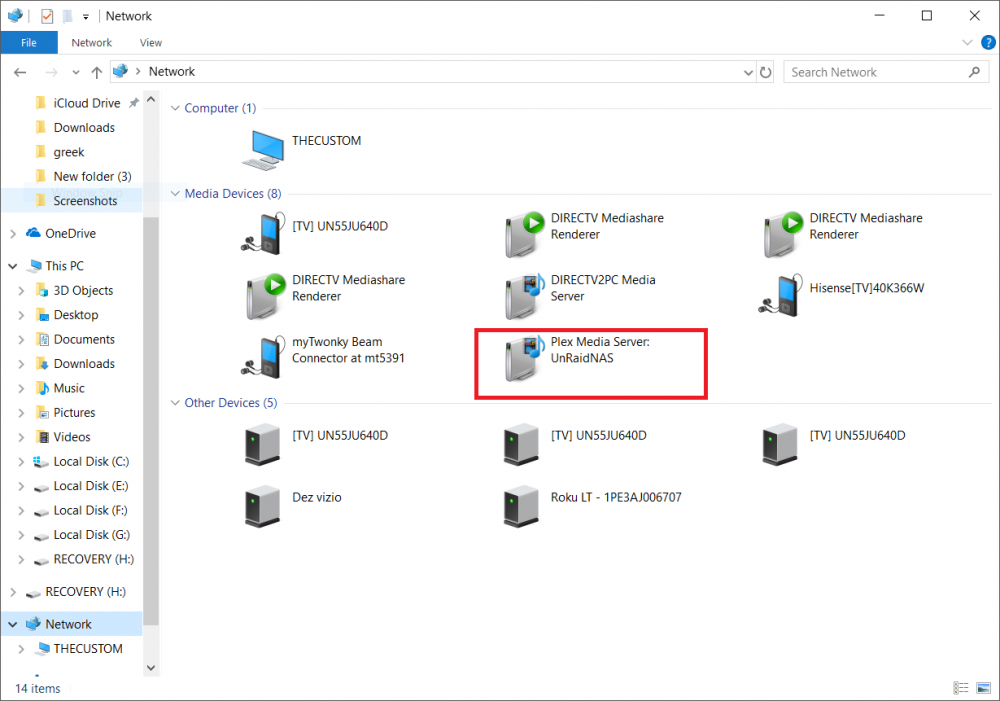Click the Refresh button in address bar
The width and height of the screenshot is (1000, 701).
[766, 72]
